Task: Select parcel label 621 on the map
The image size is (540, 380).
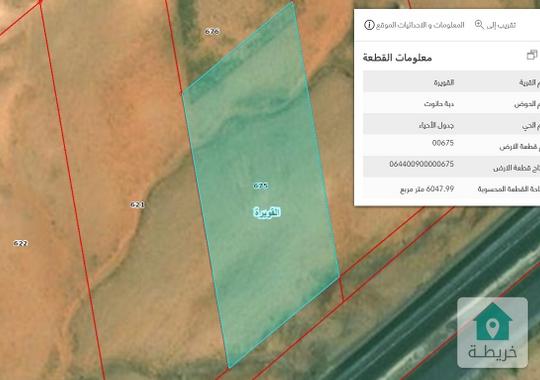Action: [137, 205]
